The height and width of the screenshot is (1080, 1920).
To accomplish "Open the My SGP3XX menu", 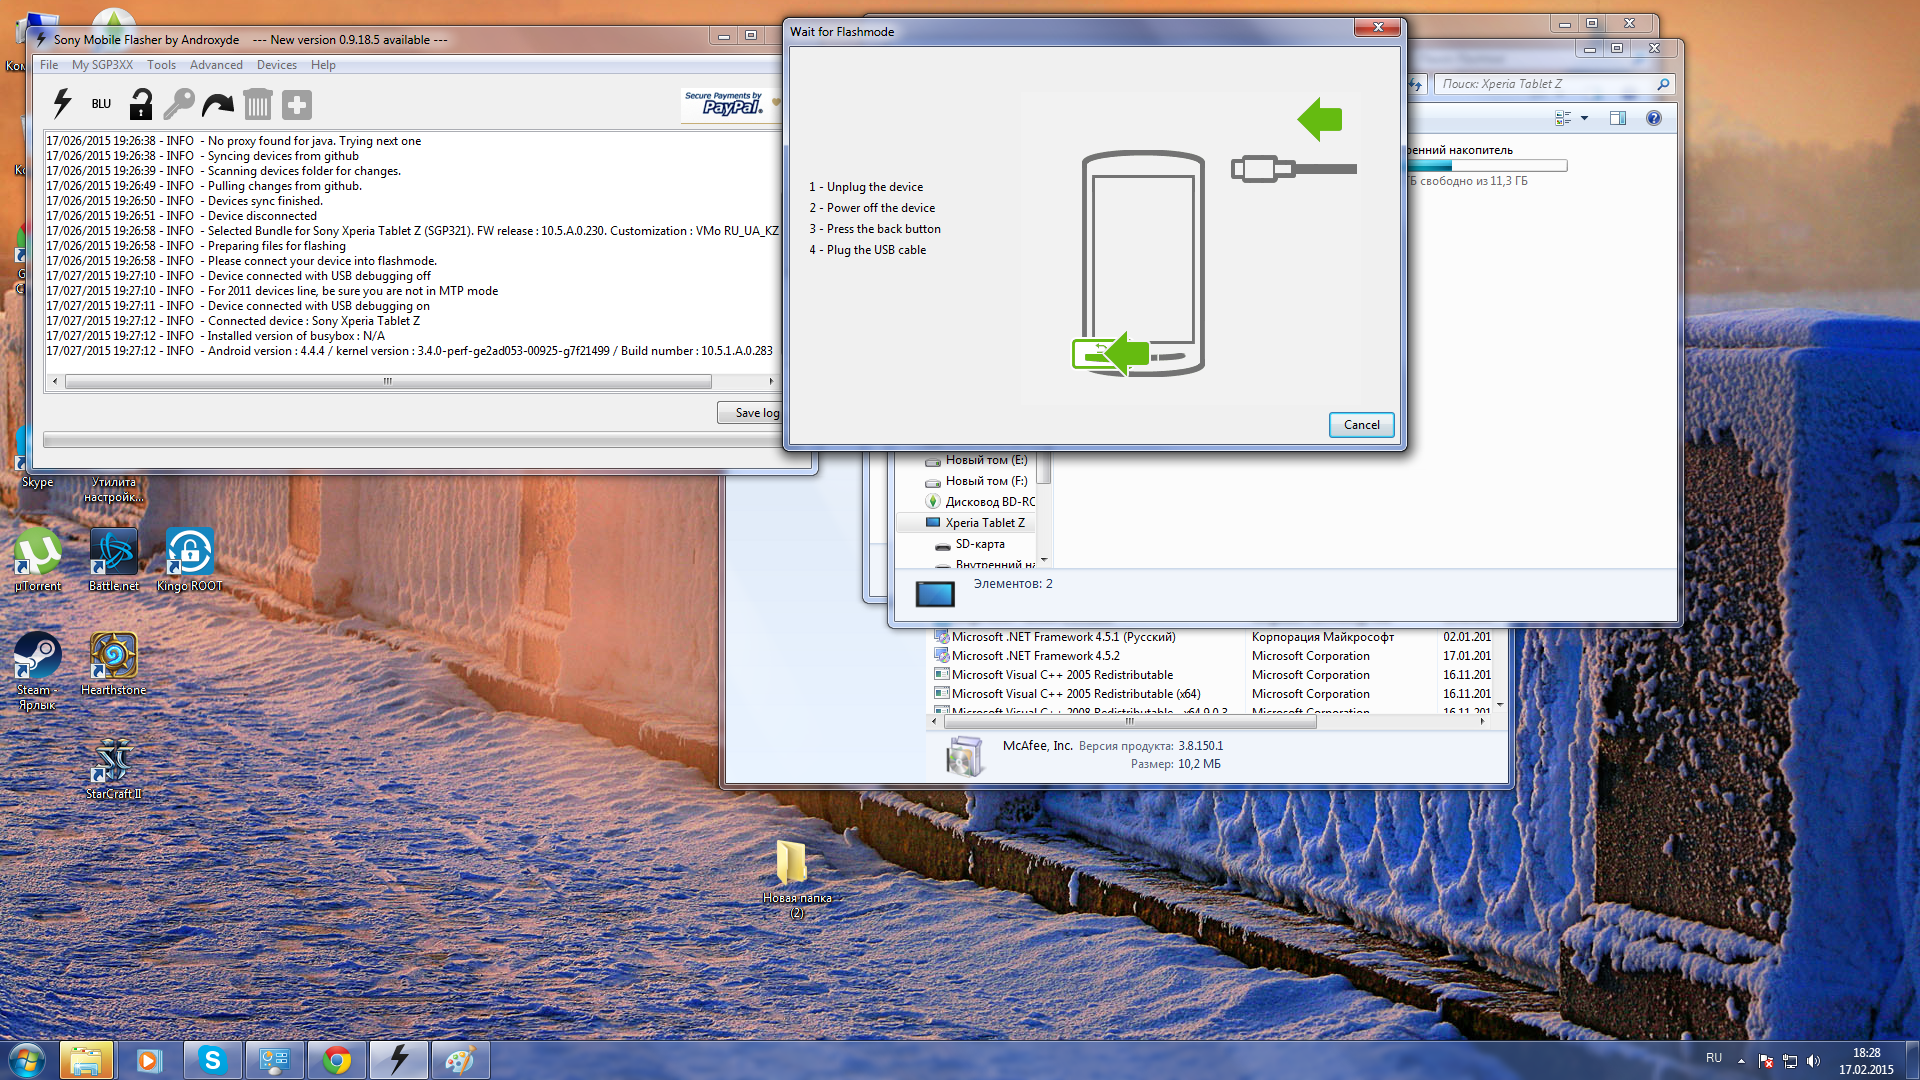I will 102,65.
